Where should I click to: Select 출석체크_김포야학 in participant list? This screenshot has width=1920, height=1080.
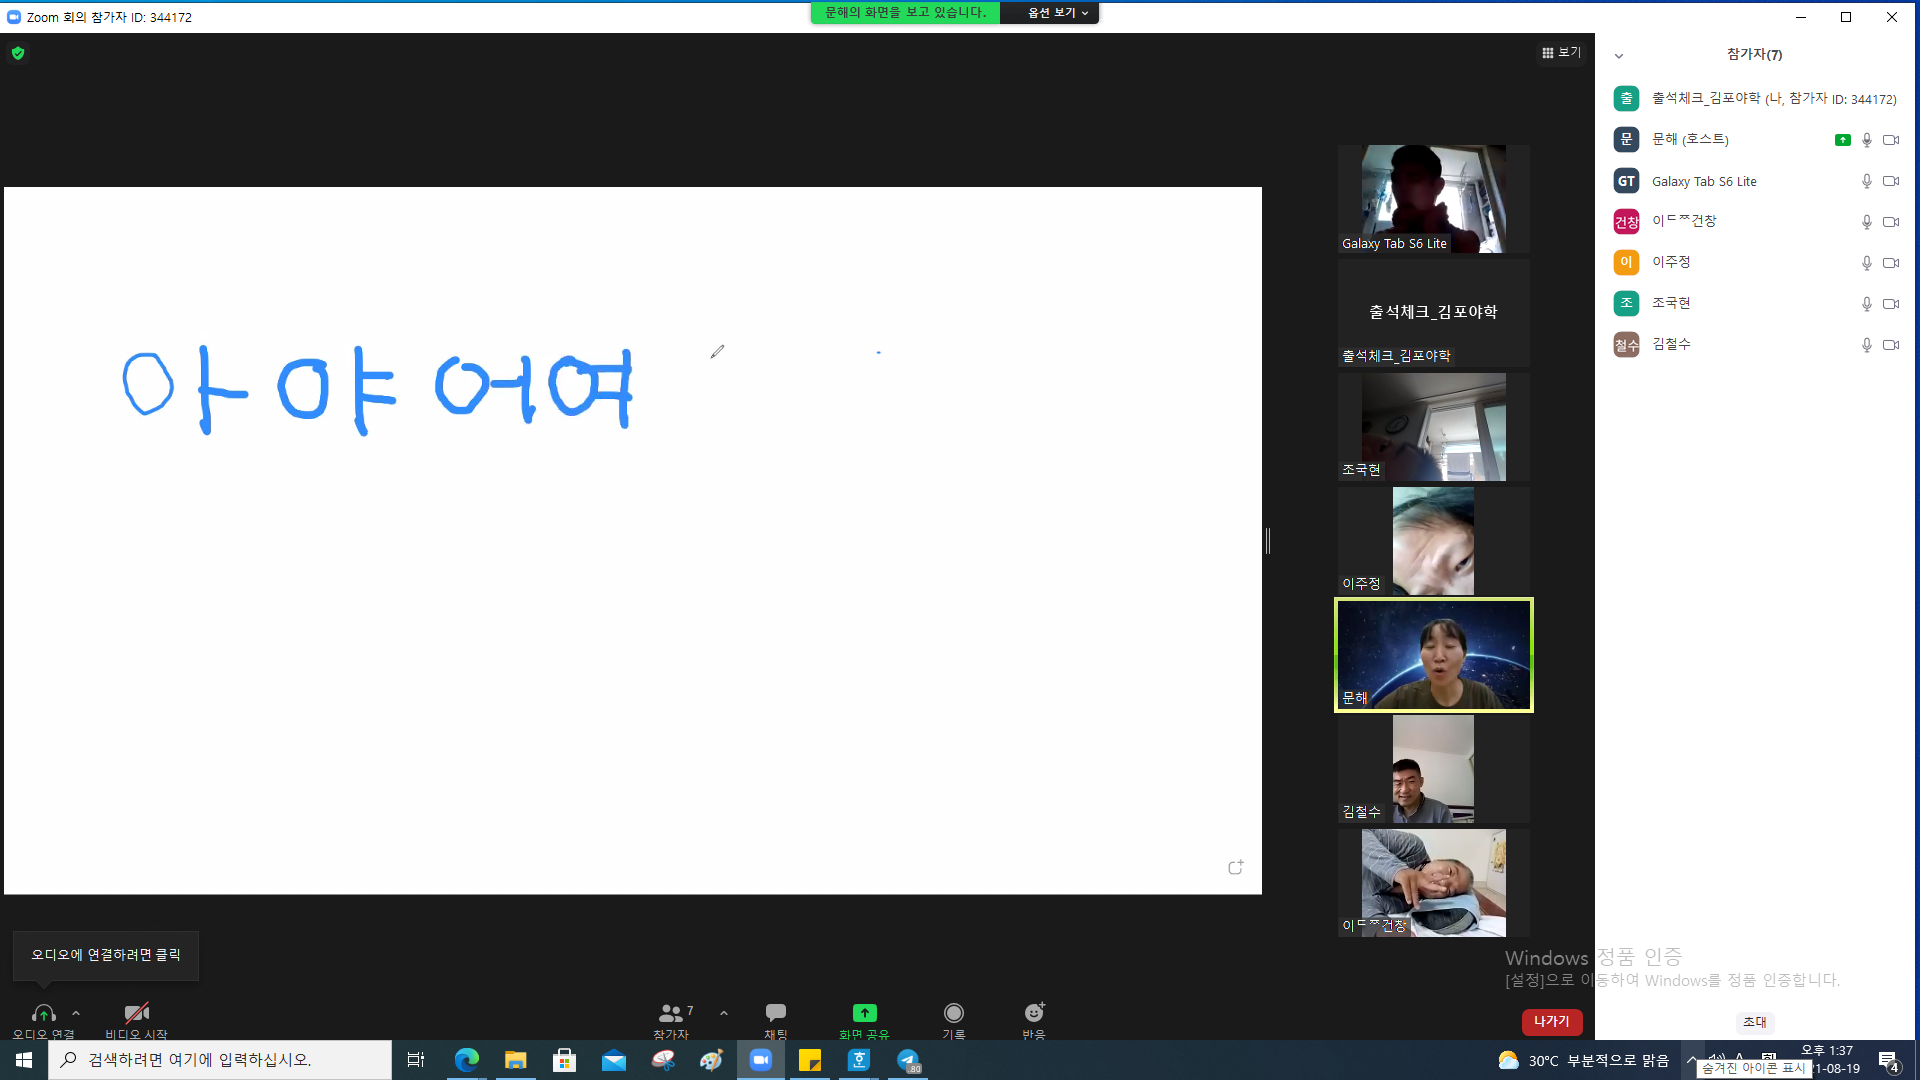pyautogui.click(x=1755, y=98)
